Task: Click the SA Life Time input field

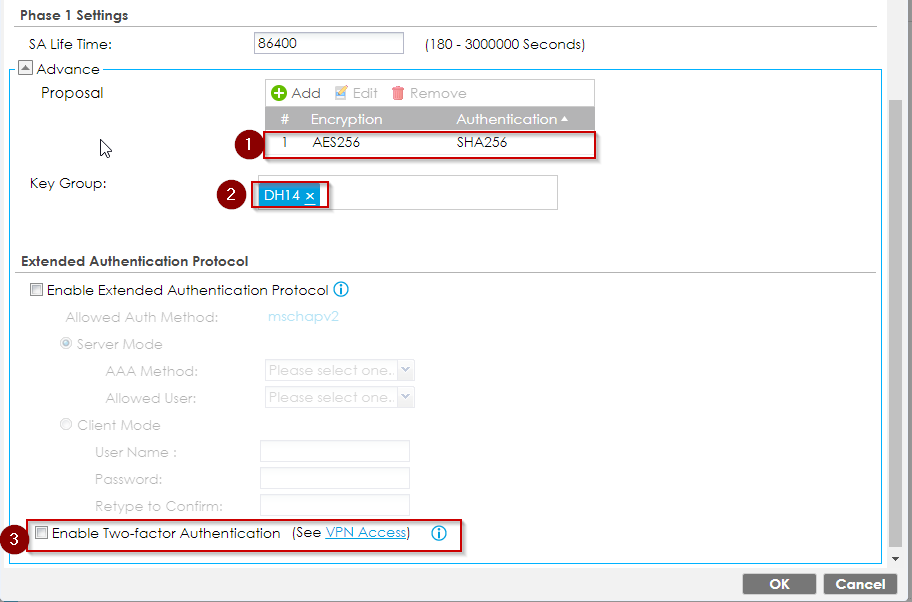Action: click(x=329, y=44)
